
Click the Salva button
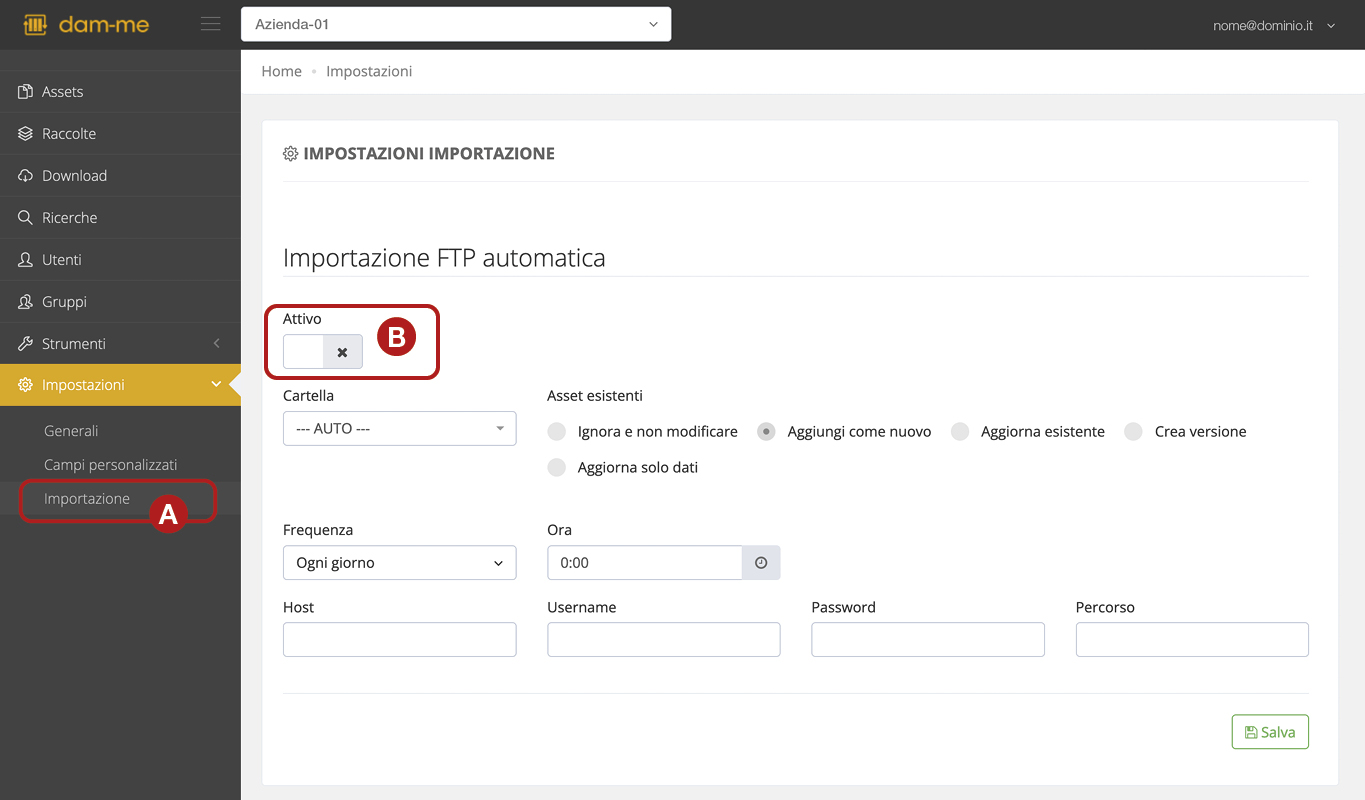1269,732
